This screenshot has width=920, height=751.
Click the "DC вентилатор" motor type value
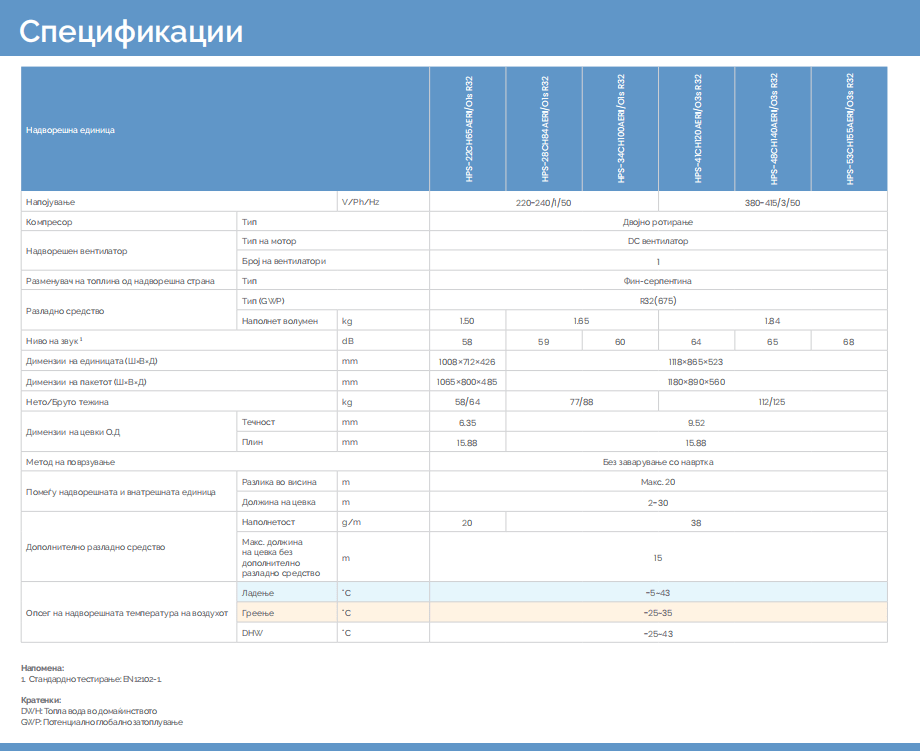(x=657, y=241)
